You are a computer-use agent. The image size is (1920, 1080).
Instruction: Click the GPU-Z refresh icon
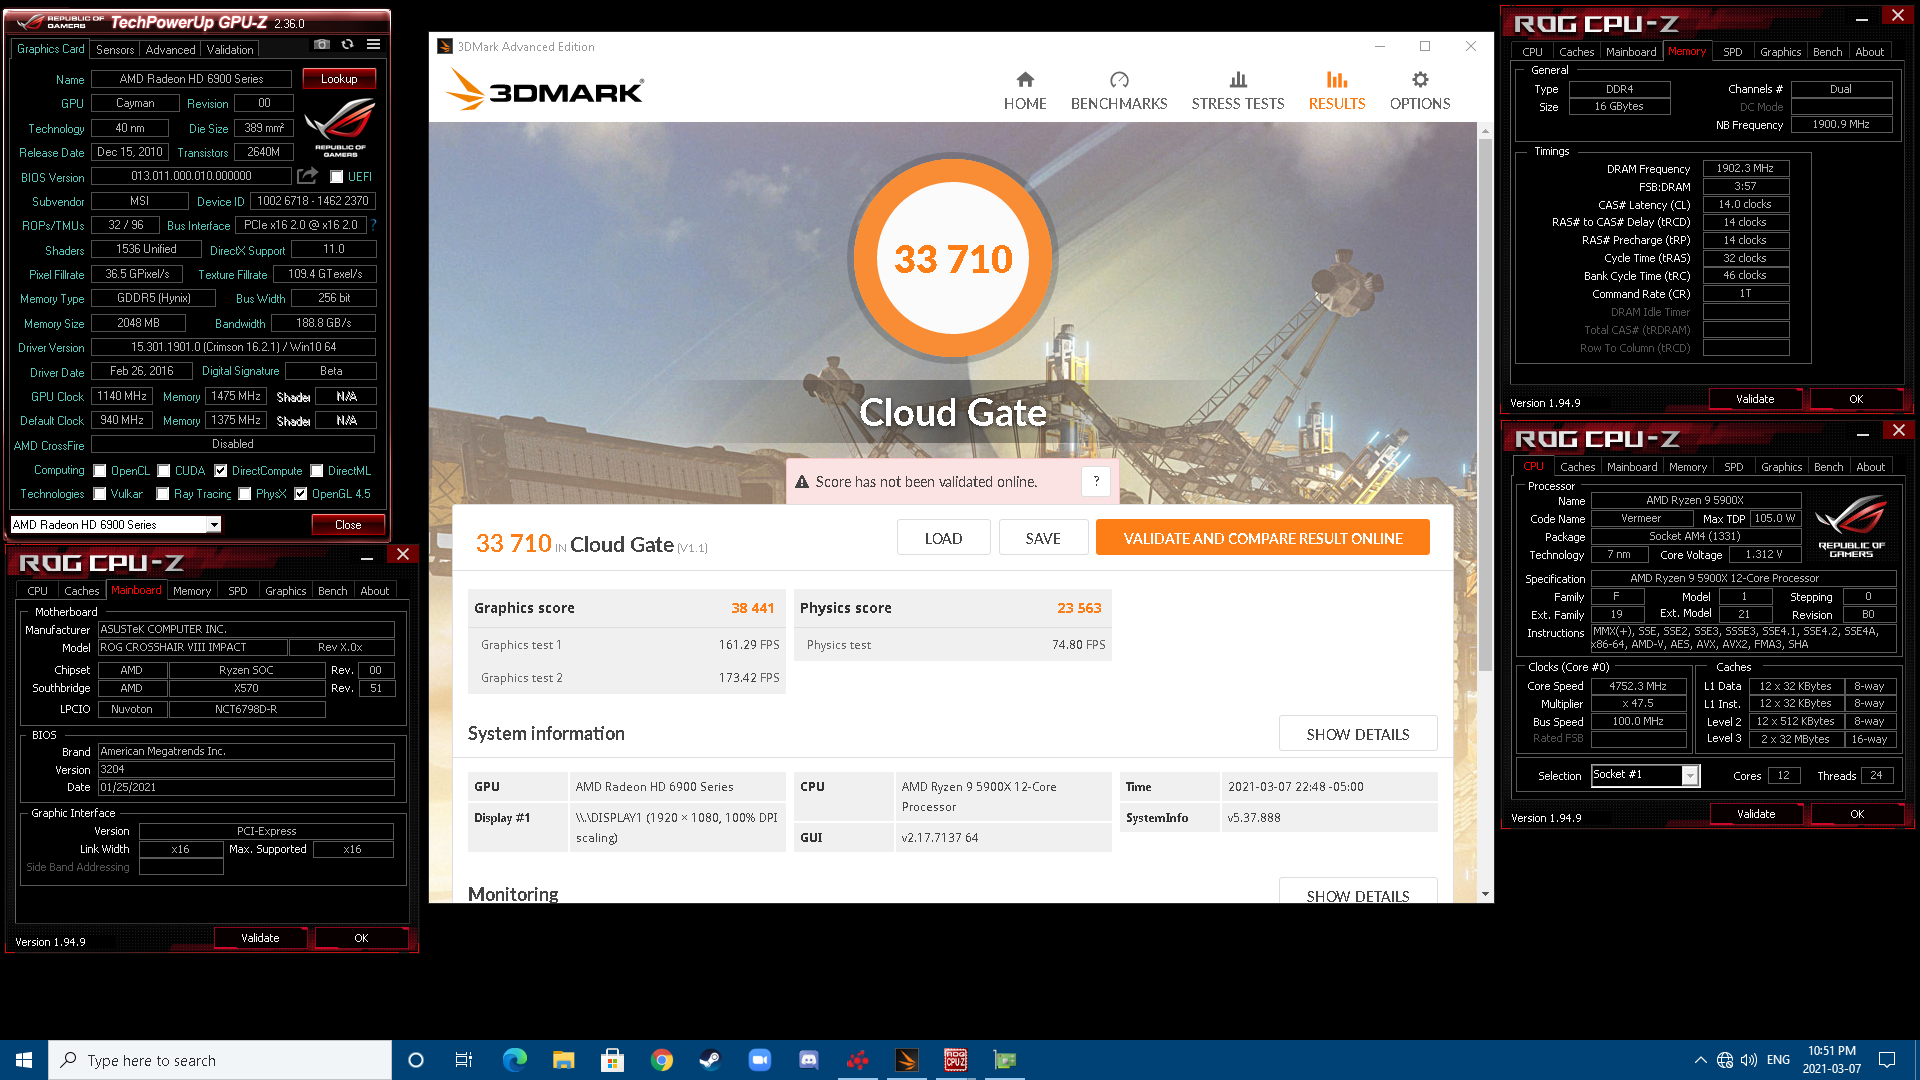pos(347,45)
